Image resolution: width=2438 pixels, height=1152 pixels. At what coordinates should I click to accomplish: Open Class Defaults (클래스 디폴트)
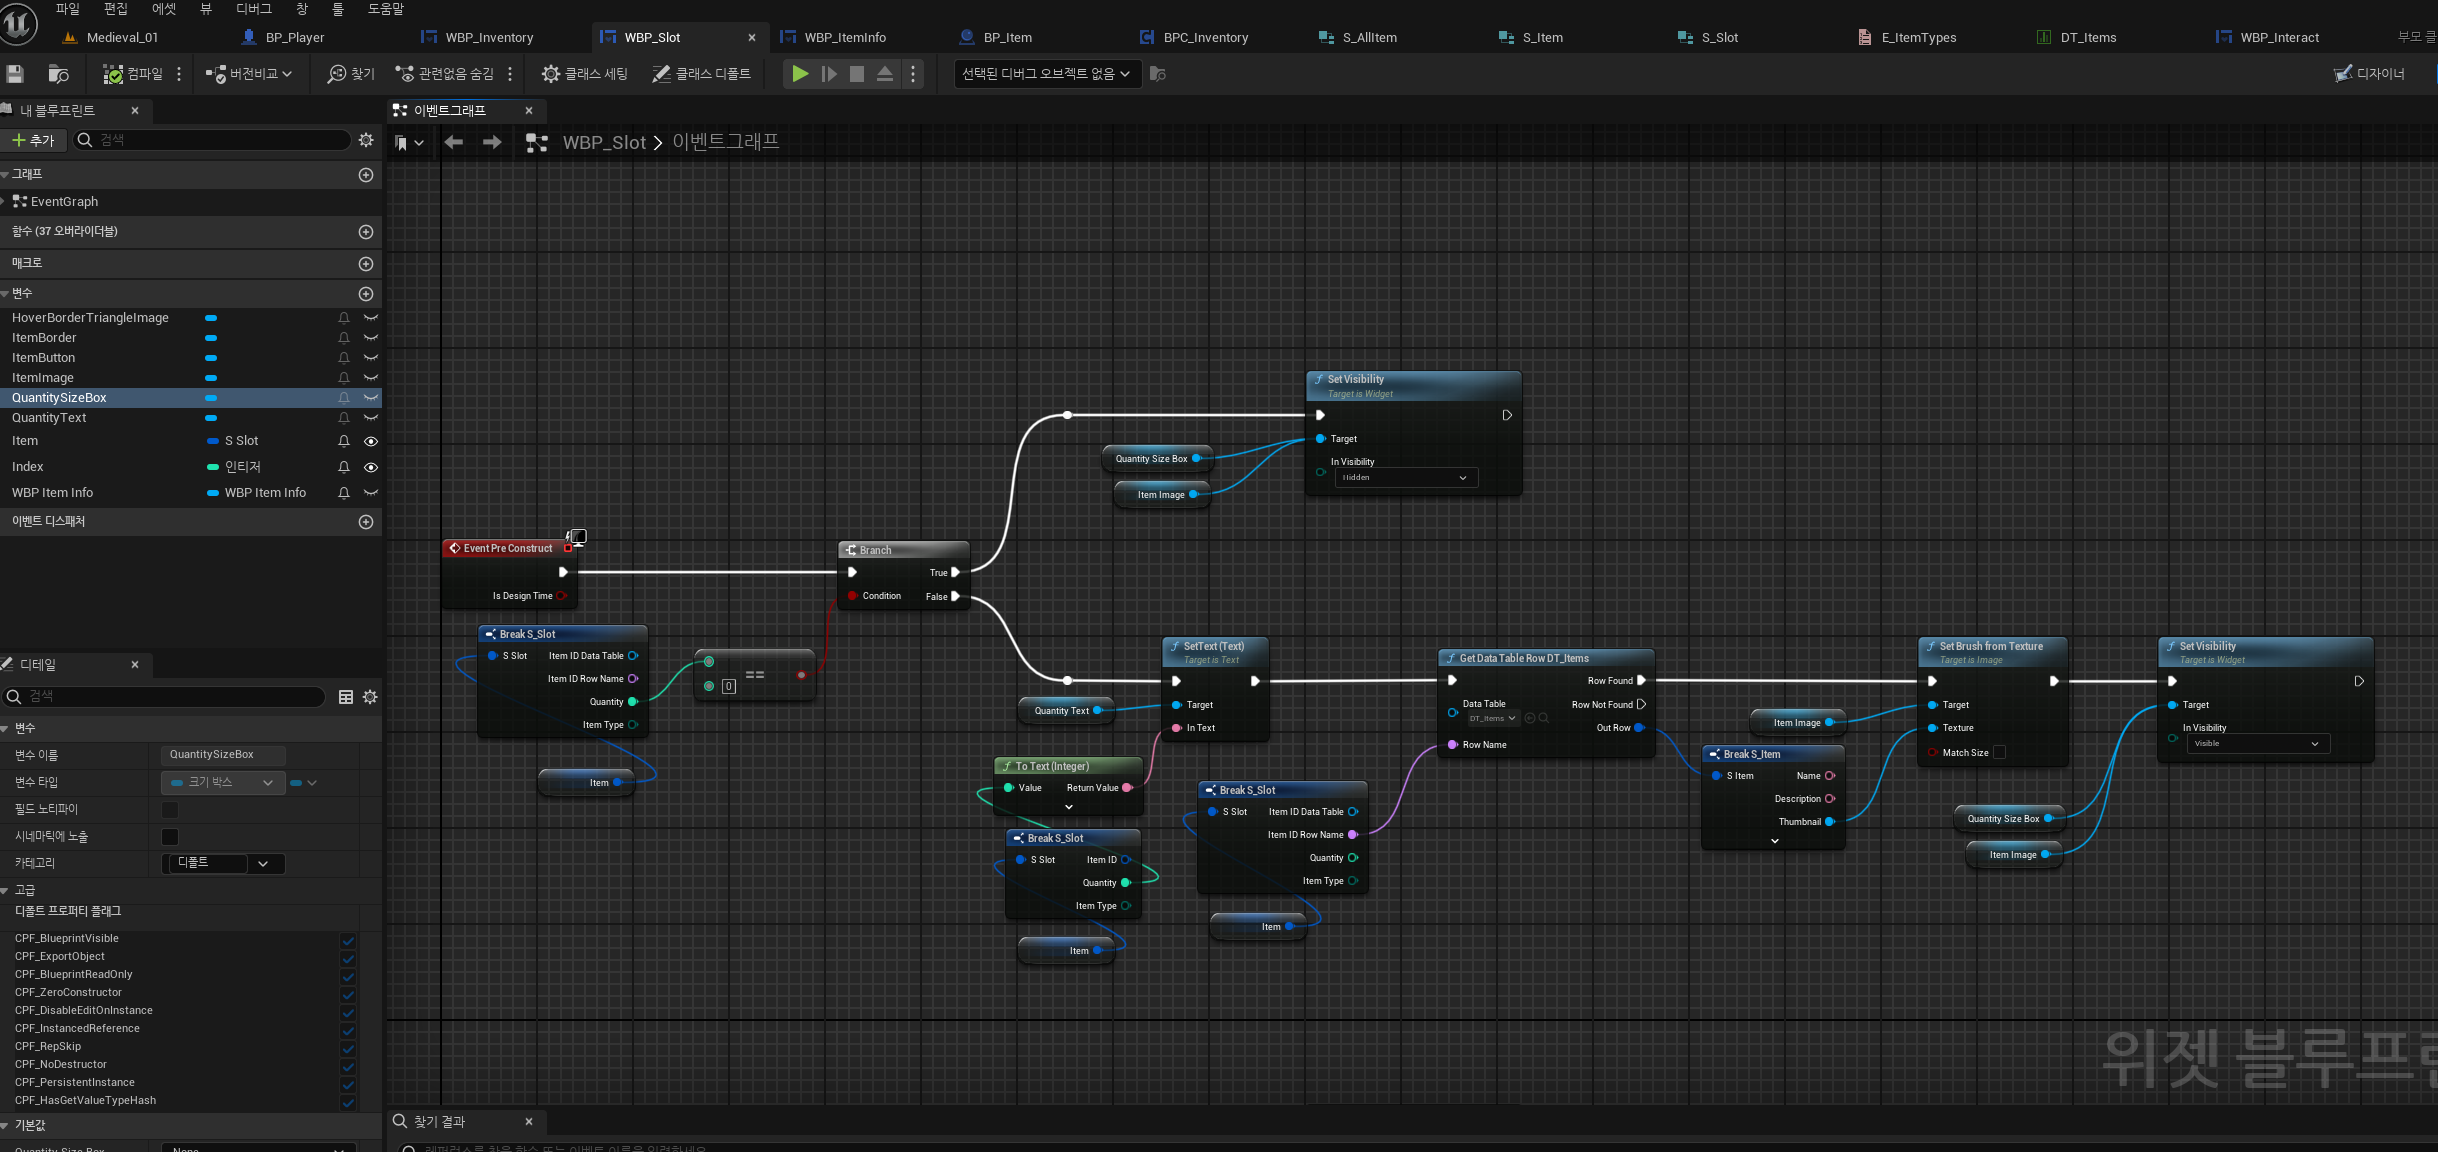(701, 73)
